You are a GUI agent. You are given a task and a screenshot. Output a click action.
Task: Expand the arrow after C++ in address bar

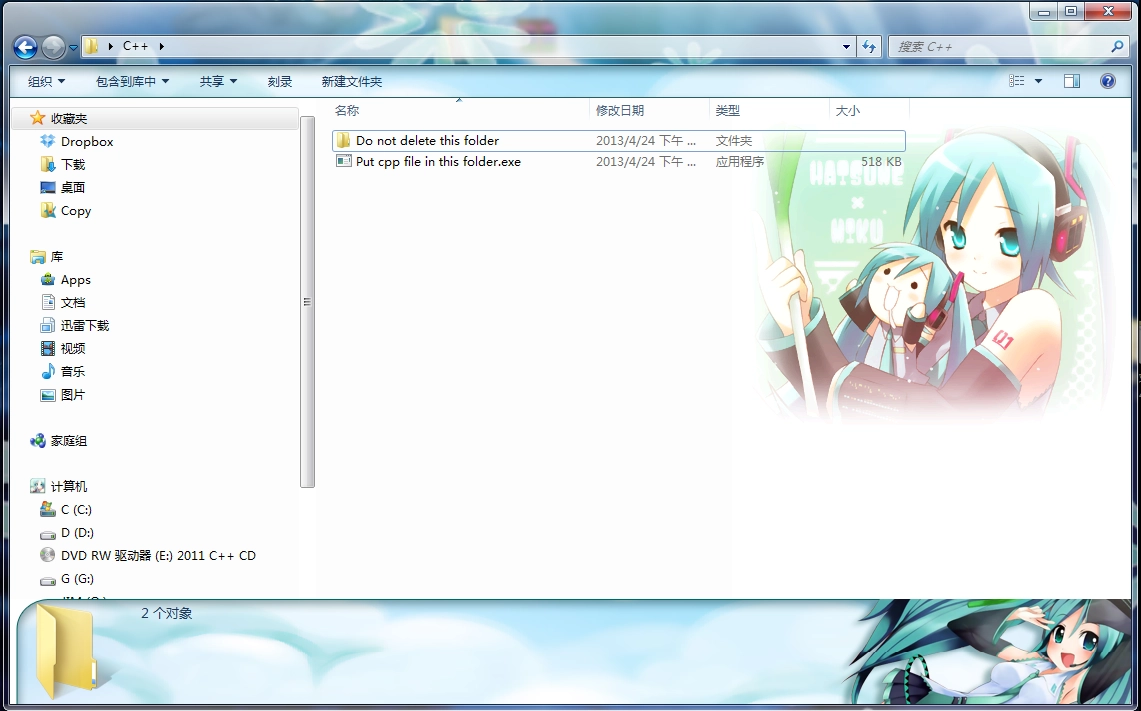click(x=162, y=46)
